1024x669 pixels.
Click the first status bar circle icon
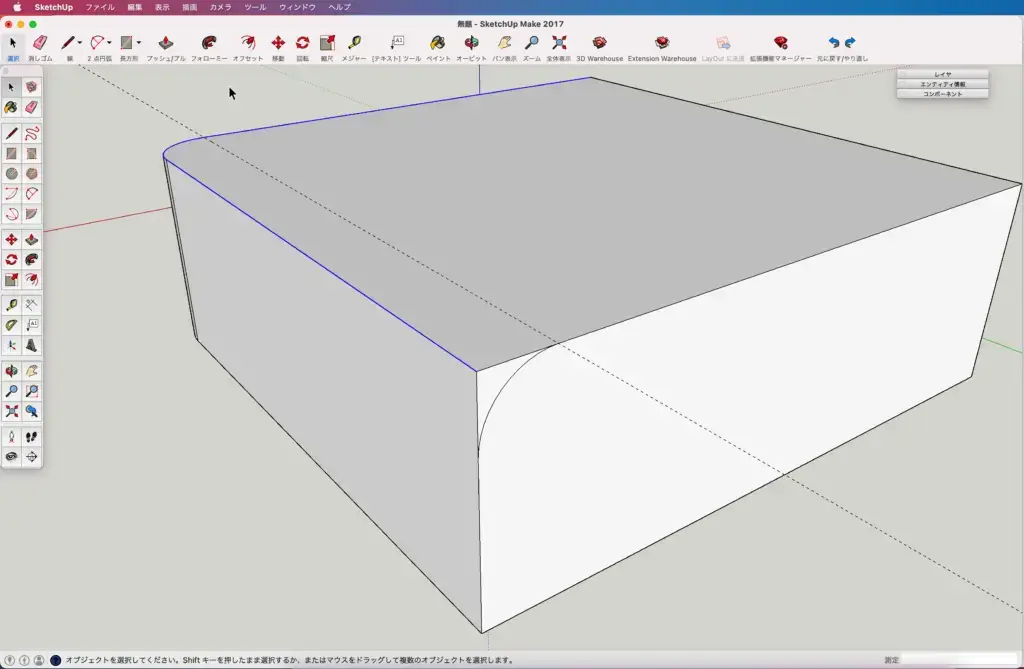tap(10, 660)
